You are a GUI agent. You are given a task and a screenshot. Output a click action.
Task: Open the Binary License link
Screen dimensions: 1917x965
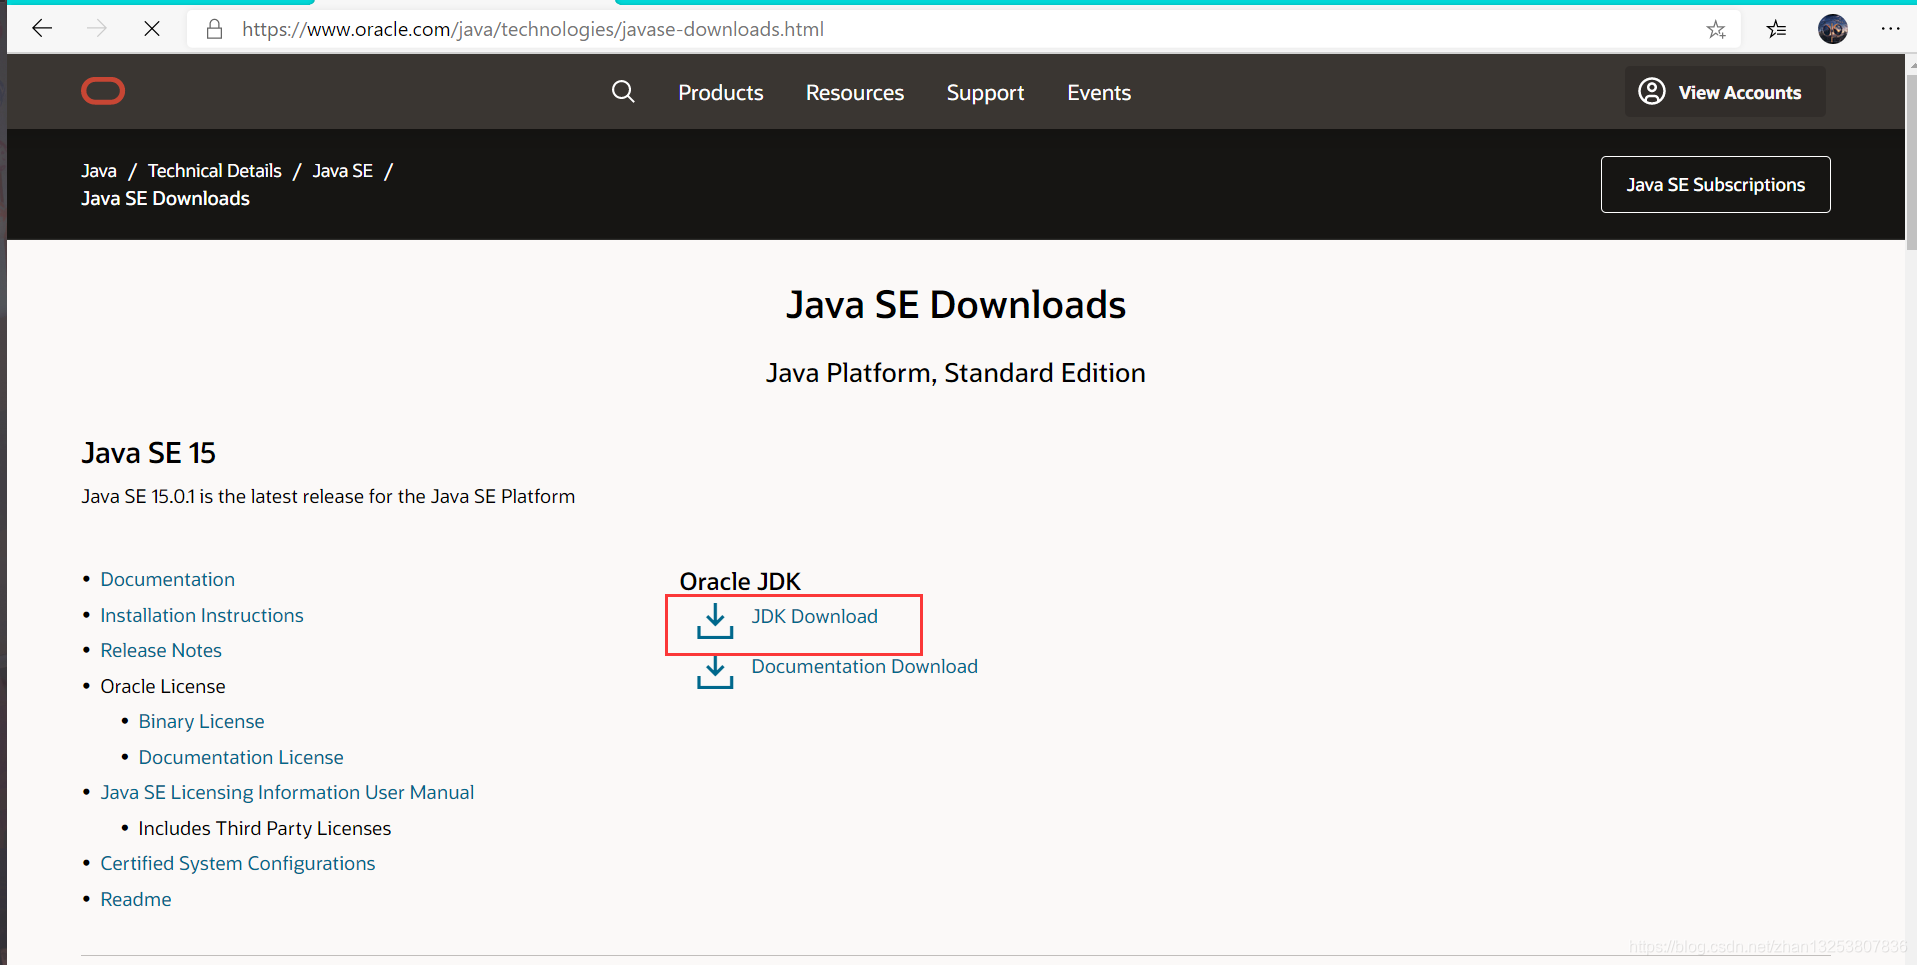pyautogui.click(x=202, y=721)
